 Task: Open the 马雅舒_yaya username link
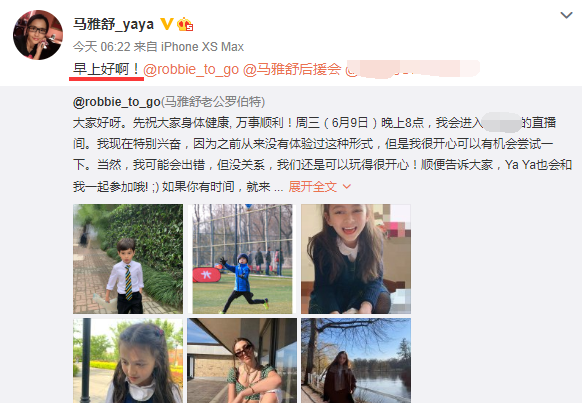113,24
